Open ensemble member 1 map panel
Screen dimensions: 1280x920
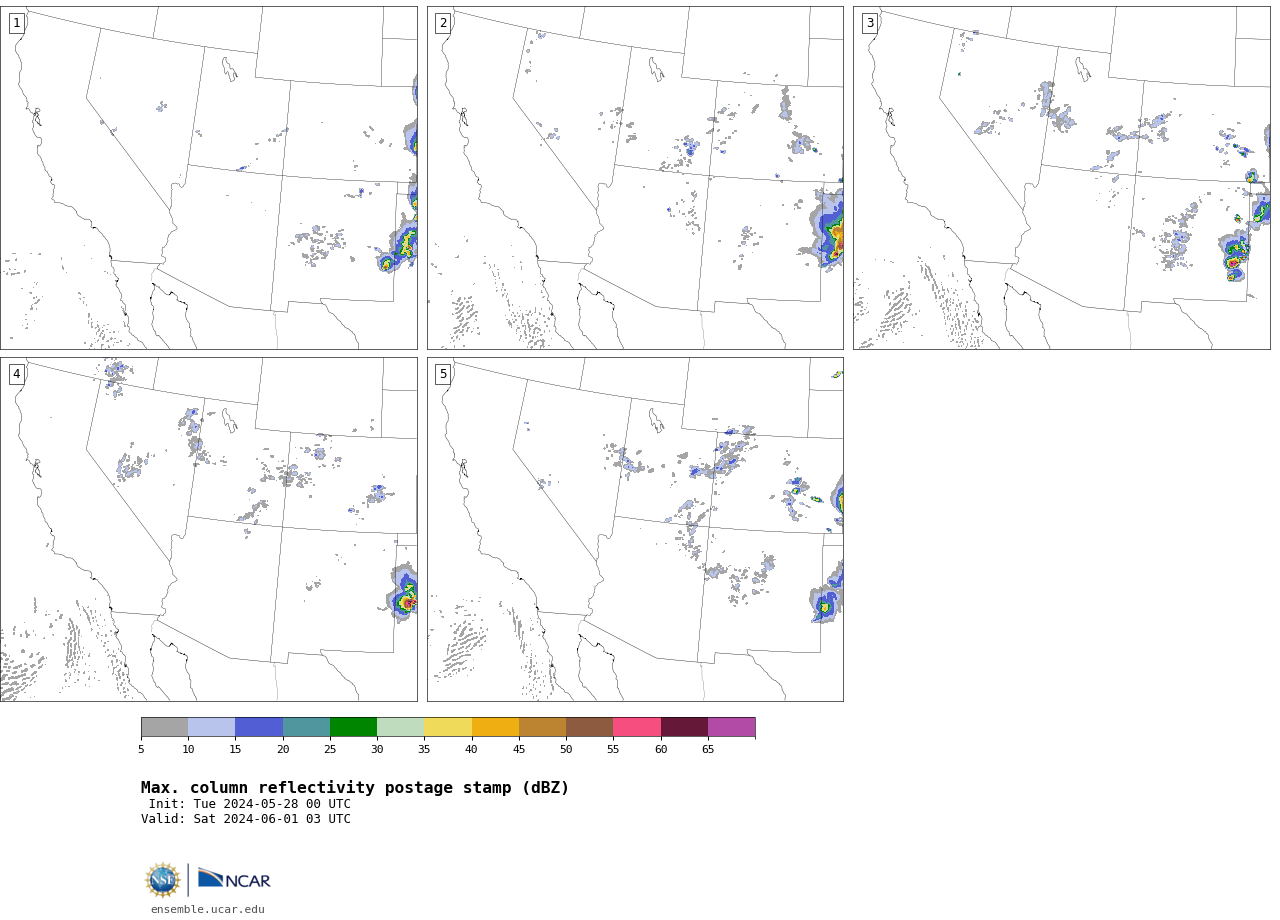pos(209,178)
